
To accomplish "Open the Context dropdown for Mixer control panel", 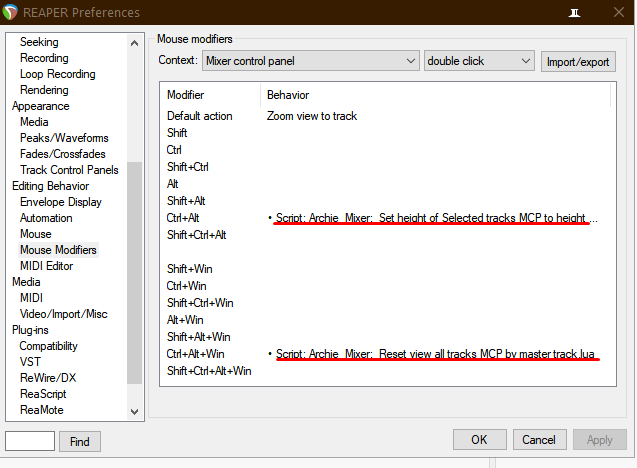I will [310, 61].
